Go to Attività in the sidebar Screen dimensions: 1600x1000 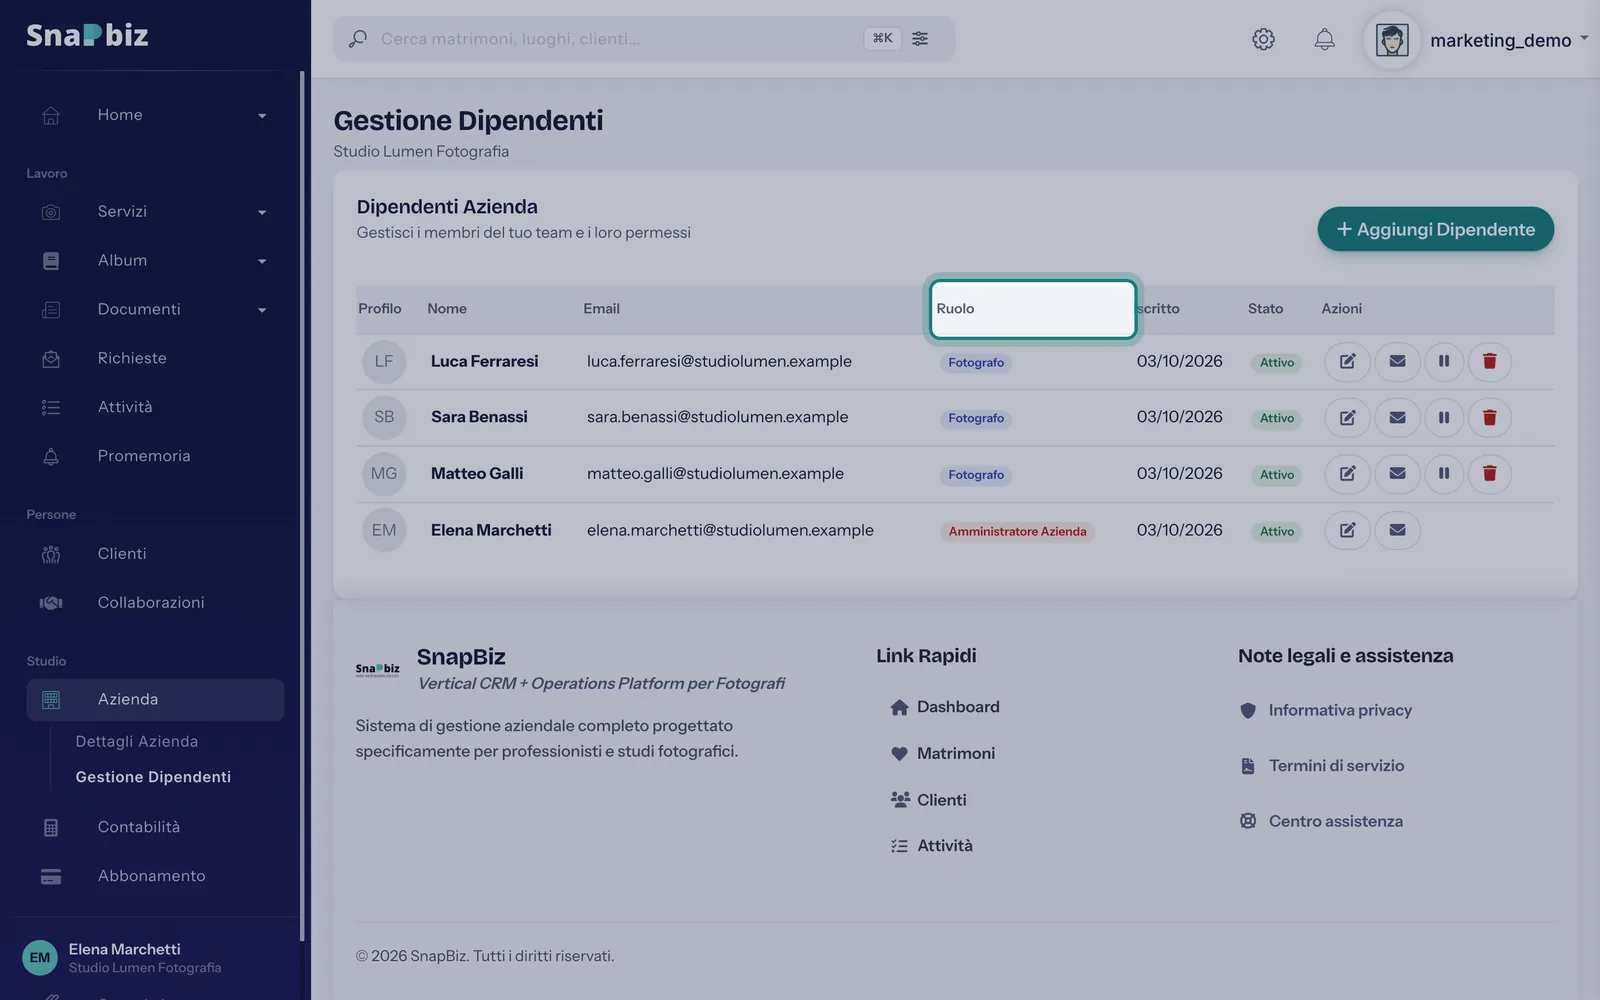click(155, 407)
